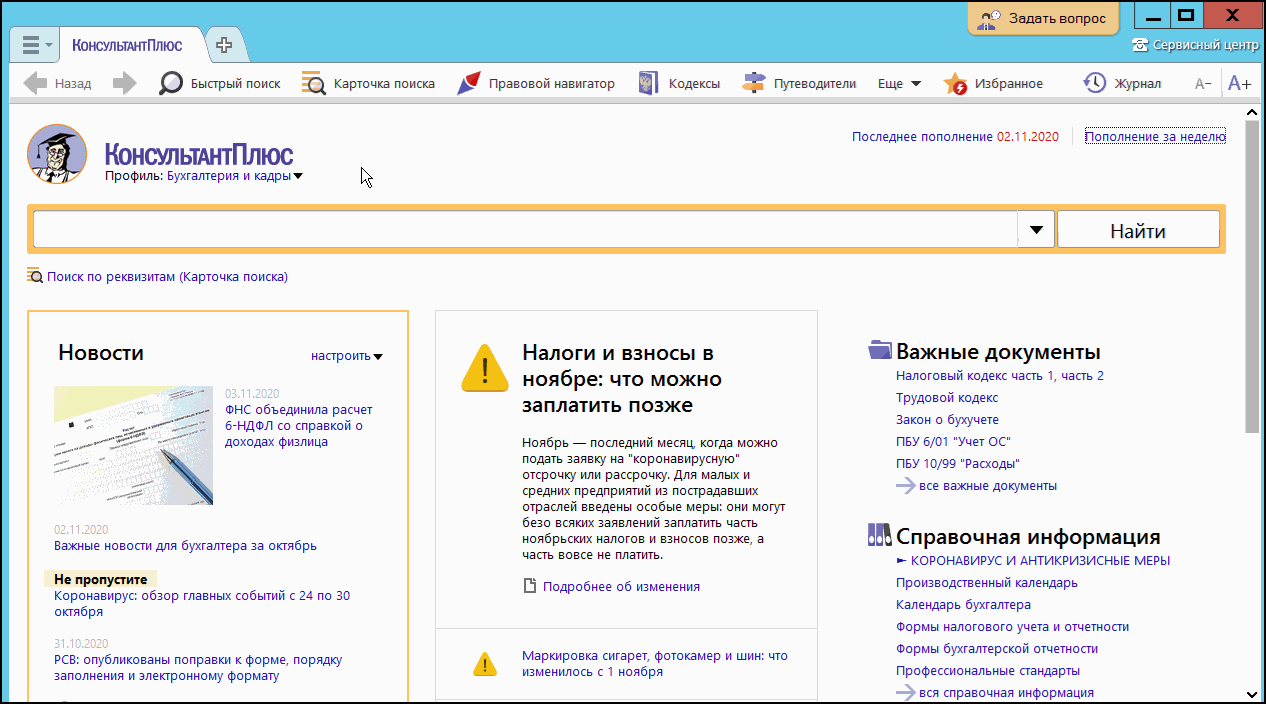The height and width of the screenshot is (704, 1266).
Task: Click document icon next to Подробнее
Action: click(x=531, y=586)
